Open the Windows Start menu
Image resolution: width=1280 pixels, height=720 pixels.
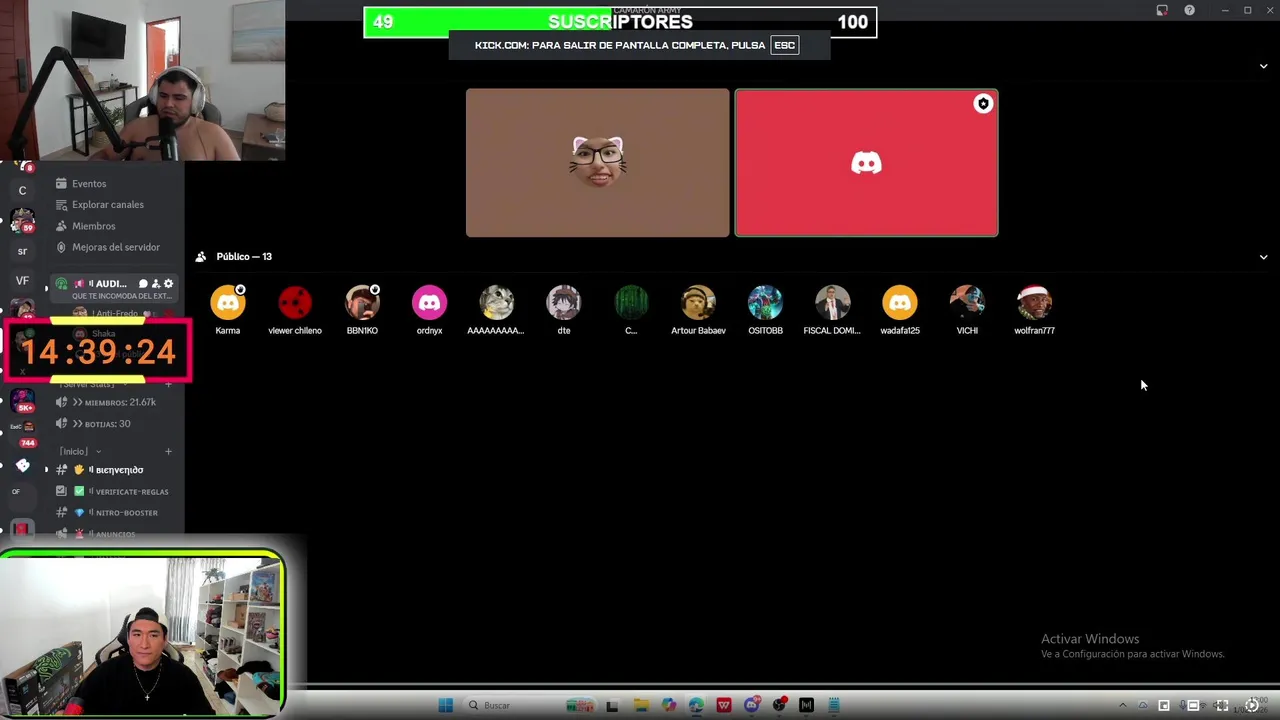pos(446,705)
